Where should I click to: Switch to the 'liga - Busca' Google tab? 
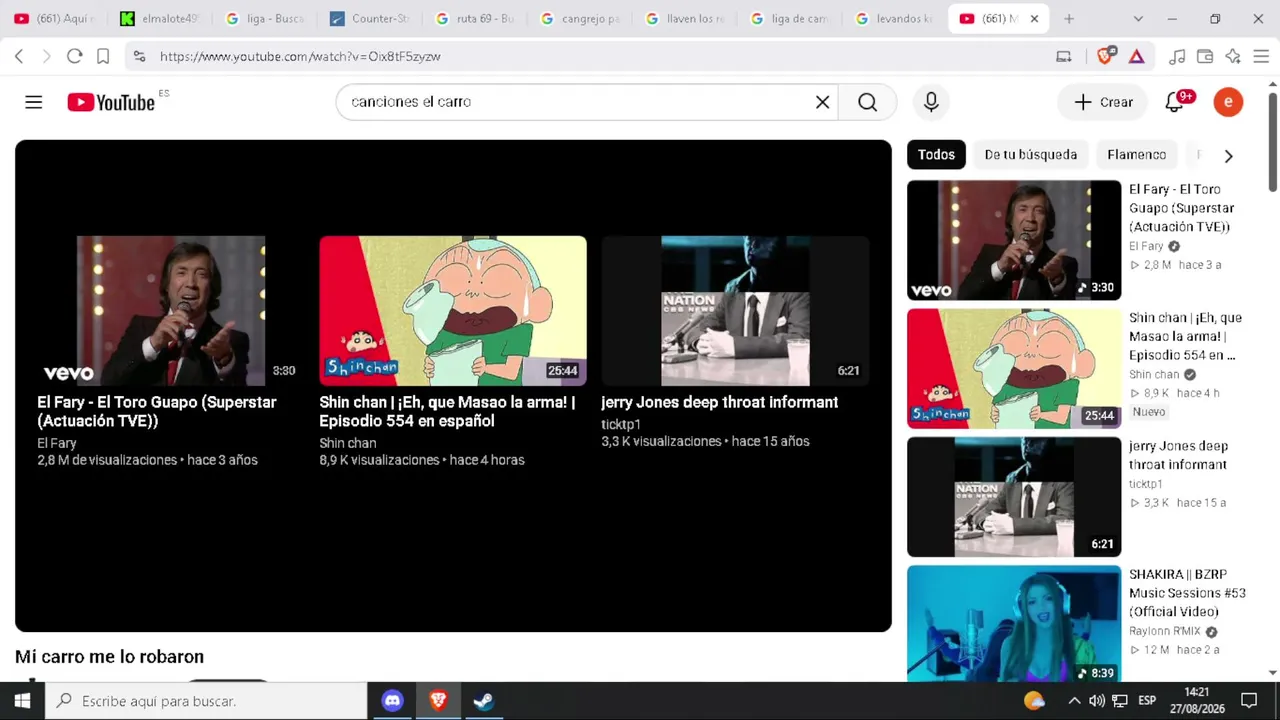[x=265, y=19]
